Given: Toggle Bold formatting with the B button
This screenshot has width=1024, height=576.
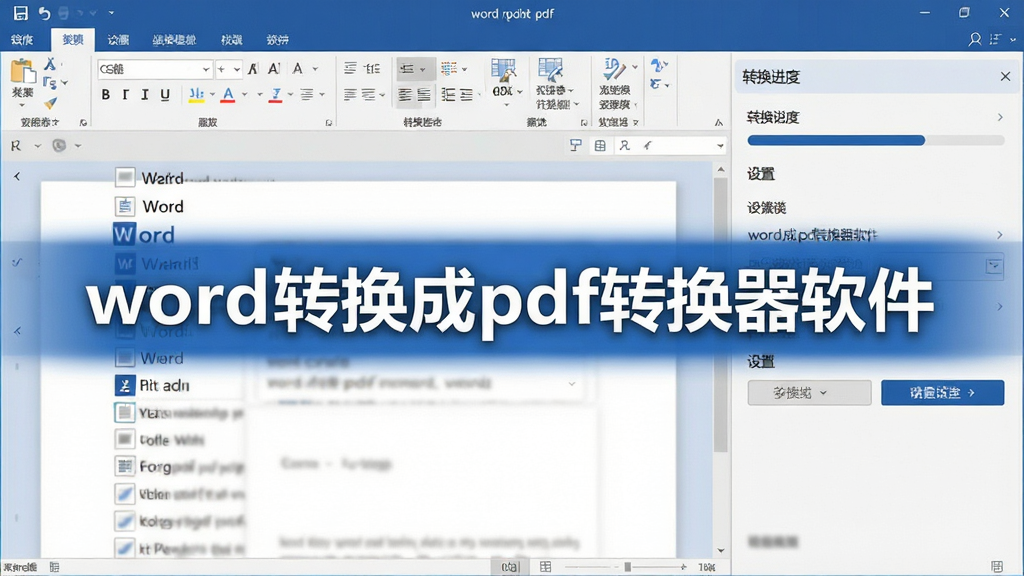Looking at the screenshot, I should coord(106,95).
